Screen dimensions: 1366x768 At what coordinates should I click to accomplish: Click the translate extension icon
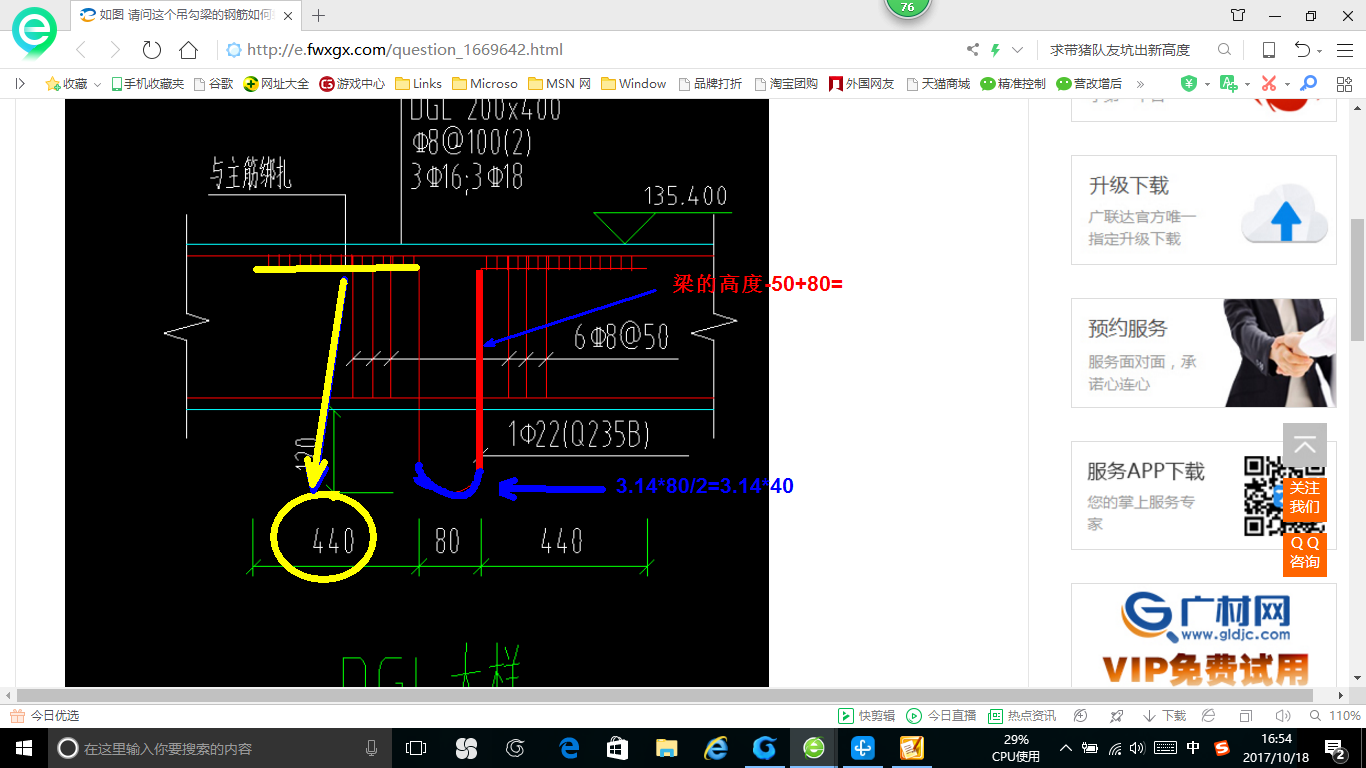tap(1229, 84)
